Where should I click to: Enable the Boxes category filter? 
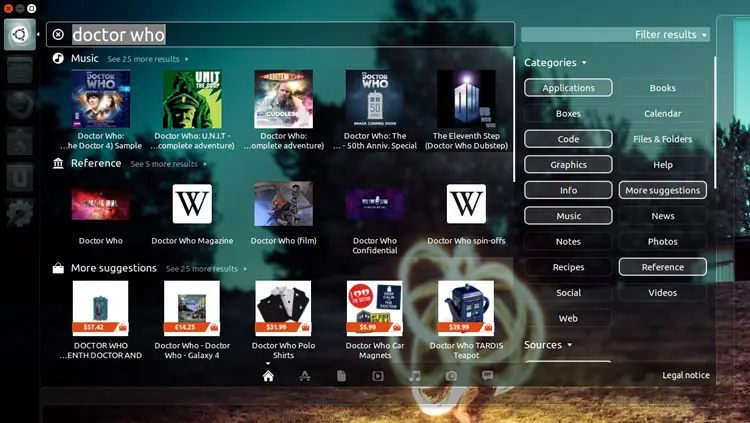click(568, 113)
